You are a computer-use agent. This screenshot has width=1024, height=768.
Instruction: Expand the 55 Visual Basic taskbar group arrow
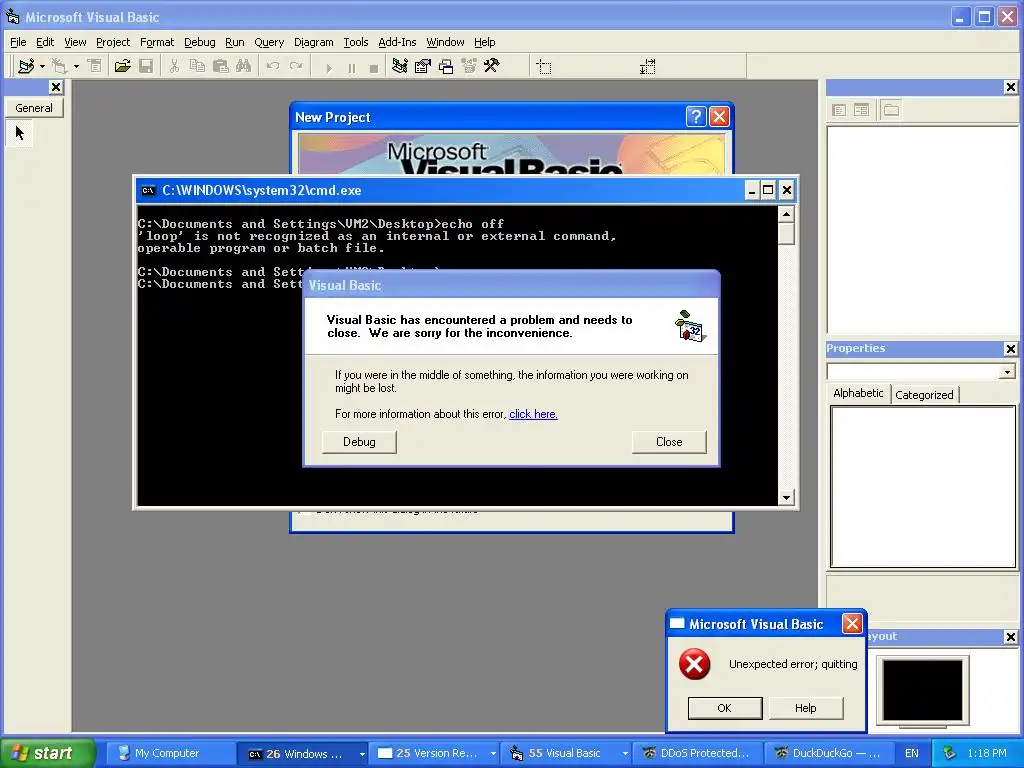pyautogui.click(x=625, y=754)
